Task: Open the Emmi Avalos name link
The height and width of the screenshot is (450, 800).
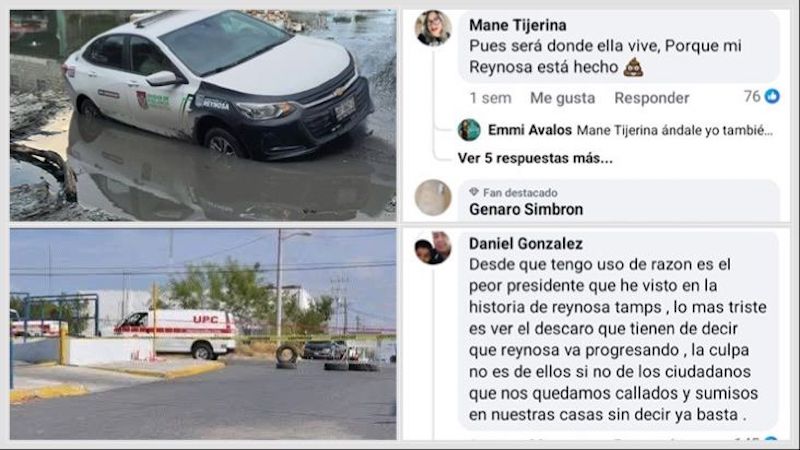Action: (x=530, y=130)
